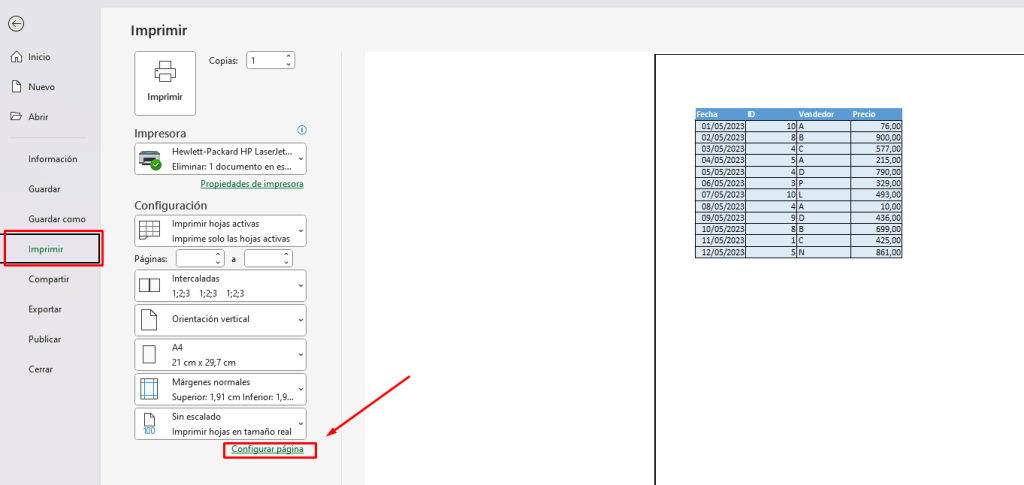Select Compartir in the sidebar

(x=51, y=279)
